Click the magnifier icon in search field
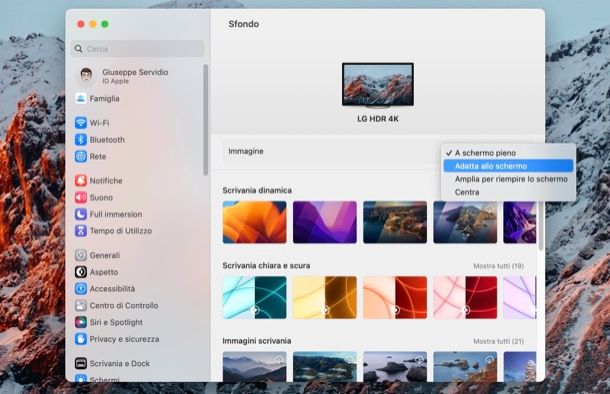 (79, 49)
